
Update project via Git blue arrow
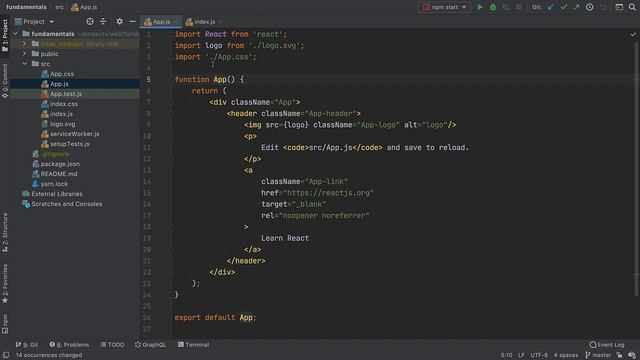click(551, 7)
